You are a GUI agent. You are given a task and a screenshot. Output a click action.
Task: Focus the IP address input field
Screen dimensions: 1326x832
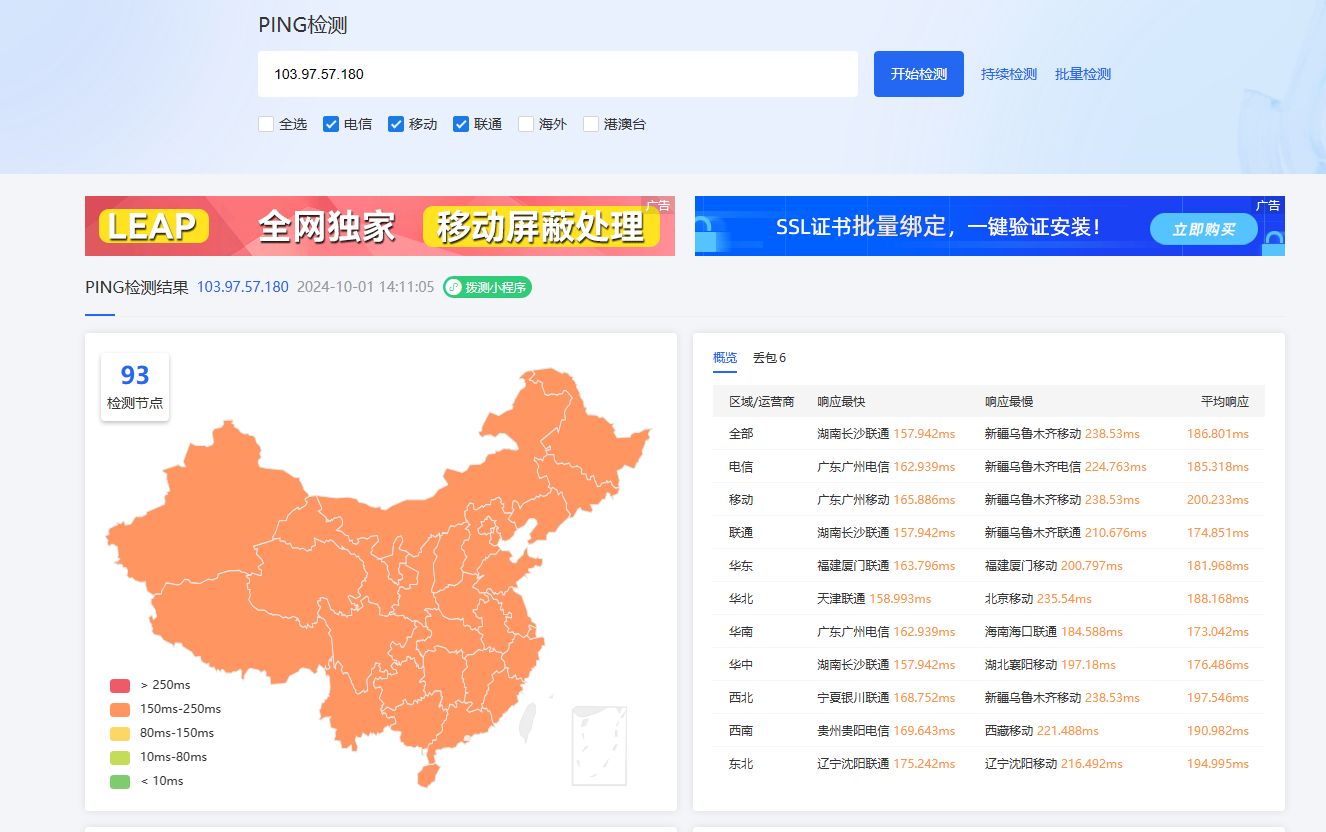[558, 74]
